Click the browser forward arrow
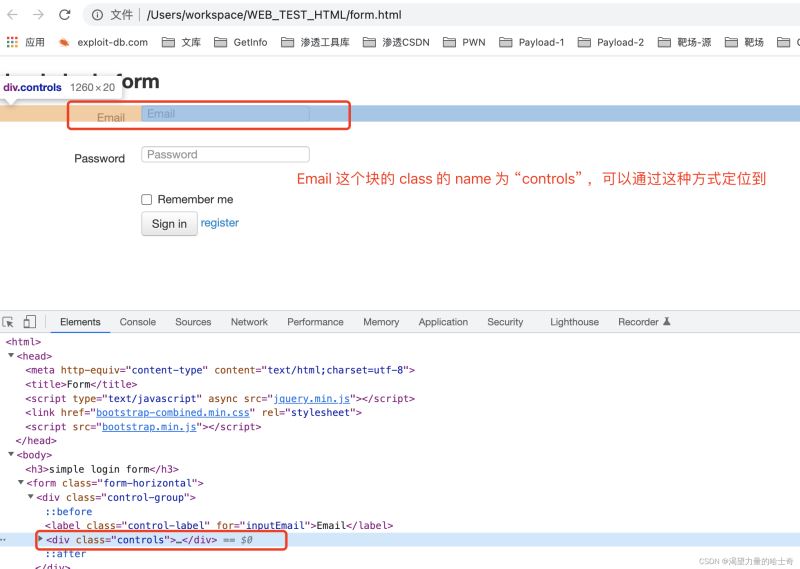The height and width of the screenshot is (569, 800). pyautogui.click(x=38, y=15)
